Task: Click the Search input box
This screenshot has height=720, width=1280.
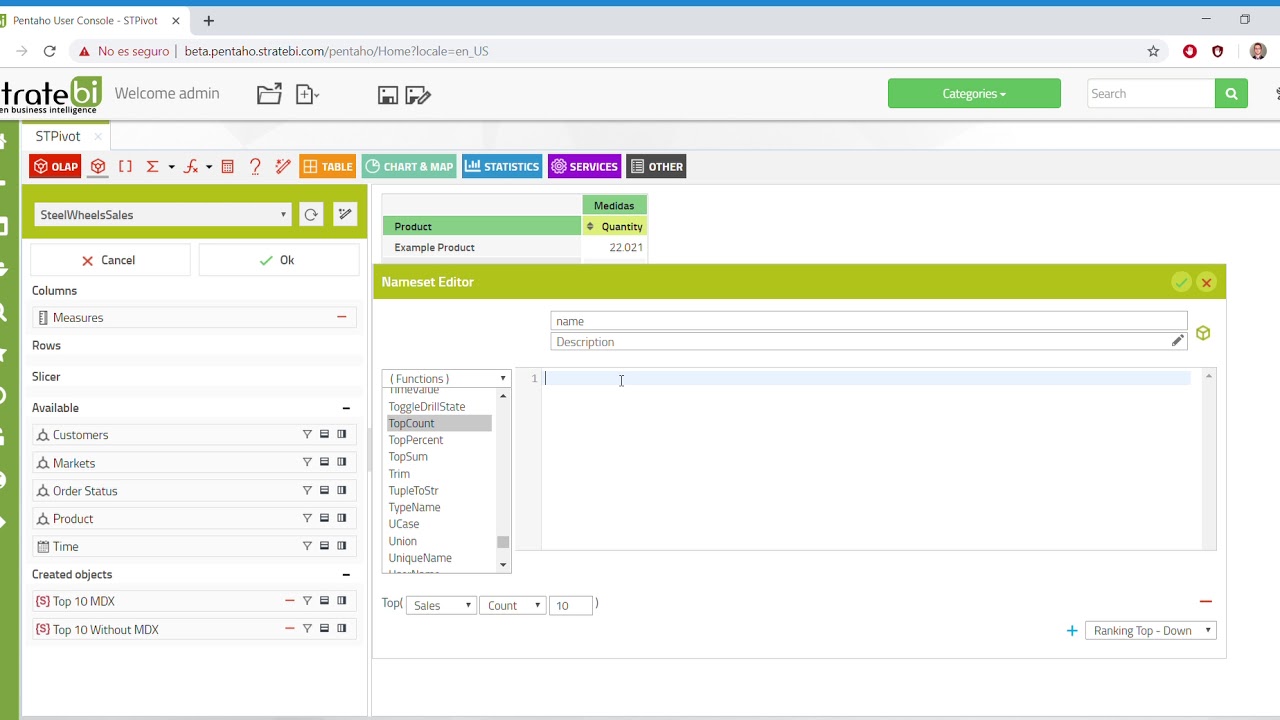Action: 1151,94
